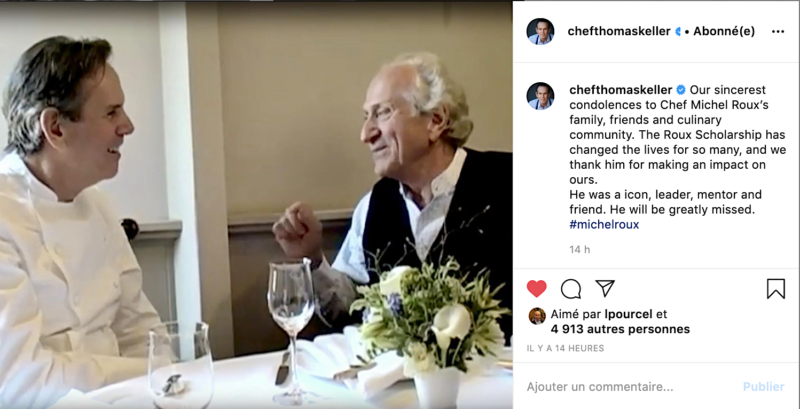Share post with the paper plane icon
This screenshot has width=800, height=409.
(605, 289)
